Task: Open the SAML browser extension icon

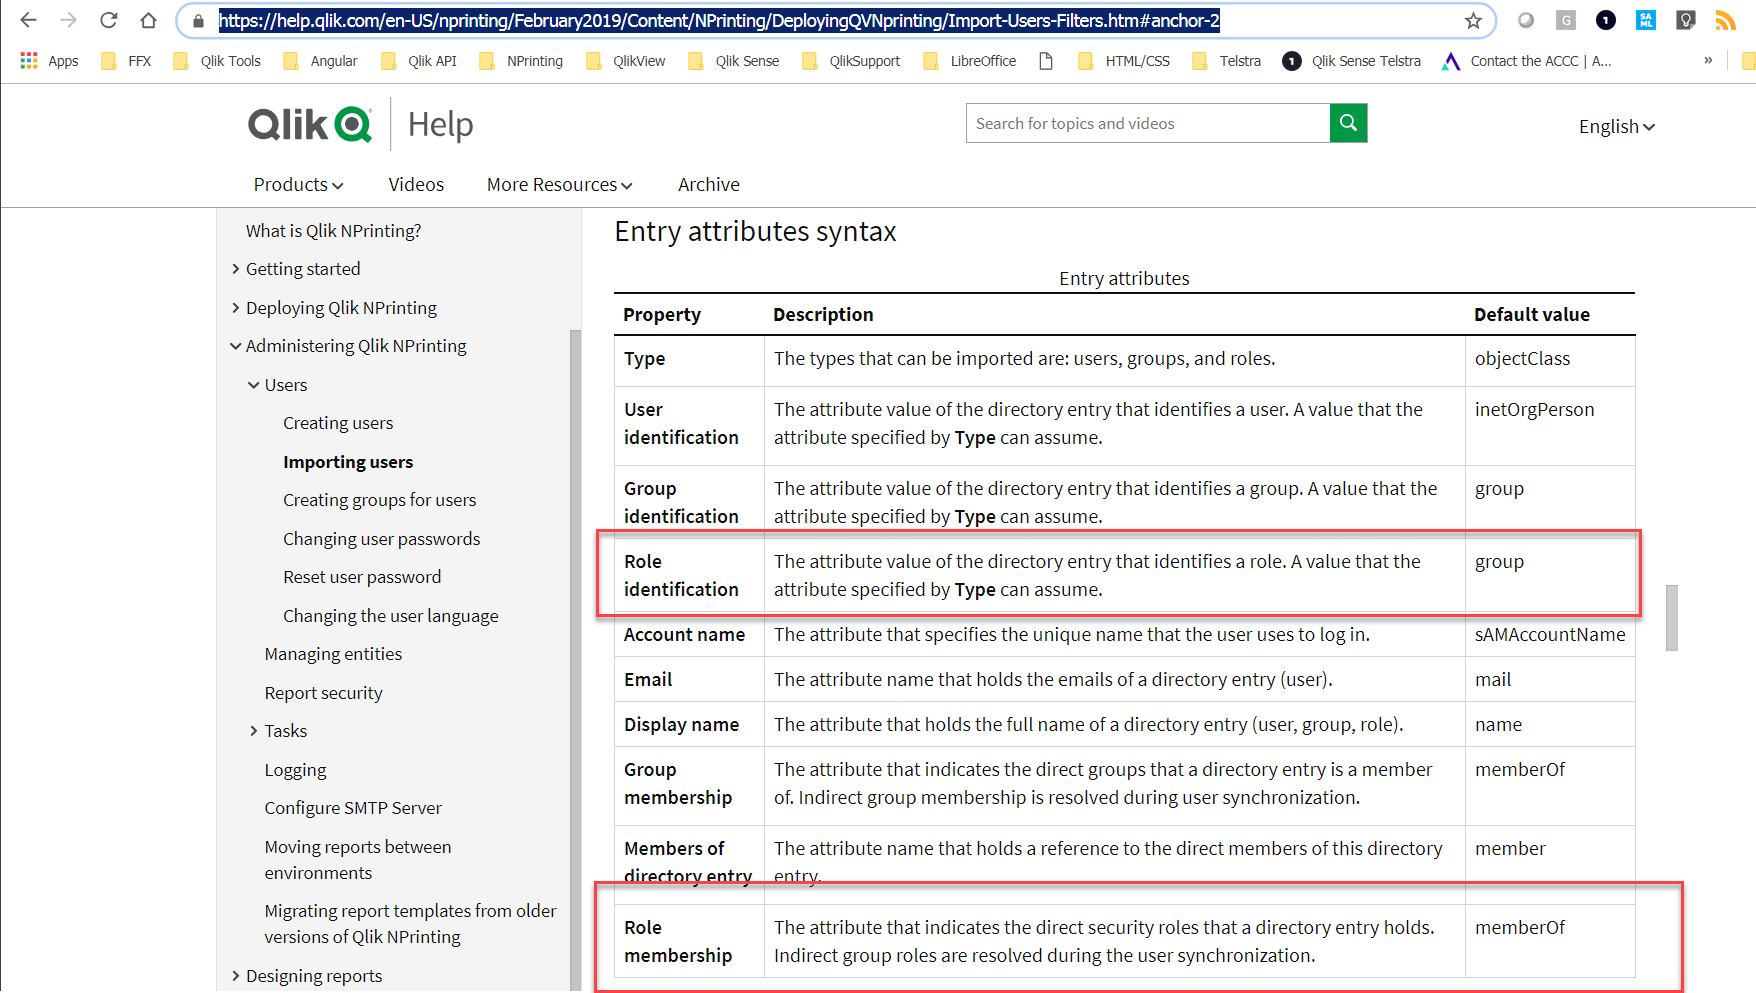Action: [x=1645, y=19]
